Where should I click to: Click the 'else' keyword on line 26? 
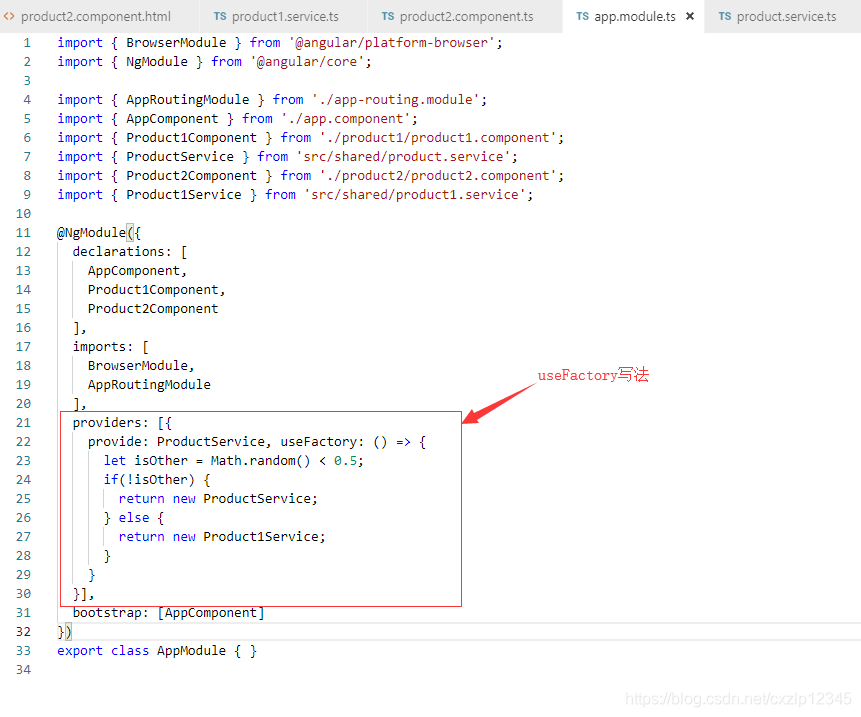coord(134,518)
